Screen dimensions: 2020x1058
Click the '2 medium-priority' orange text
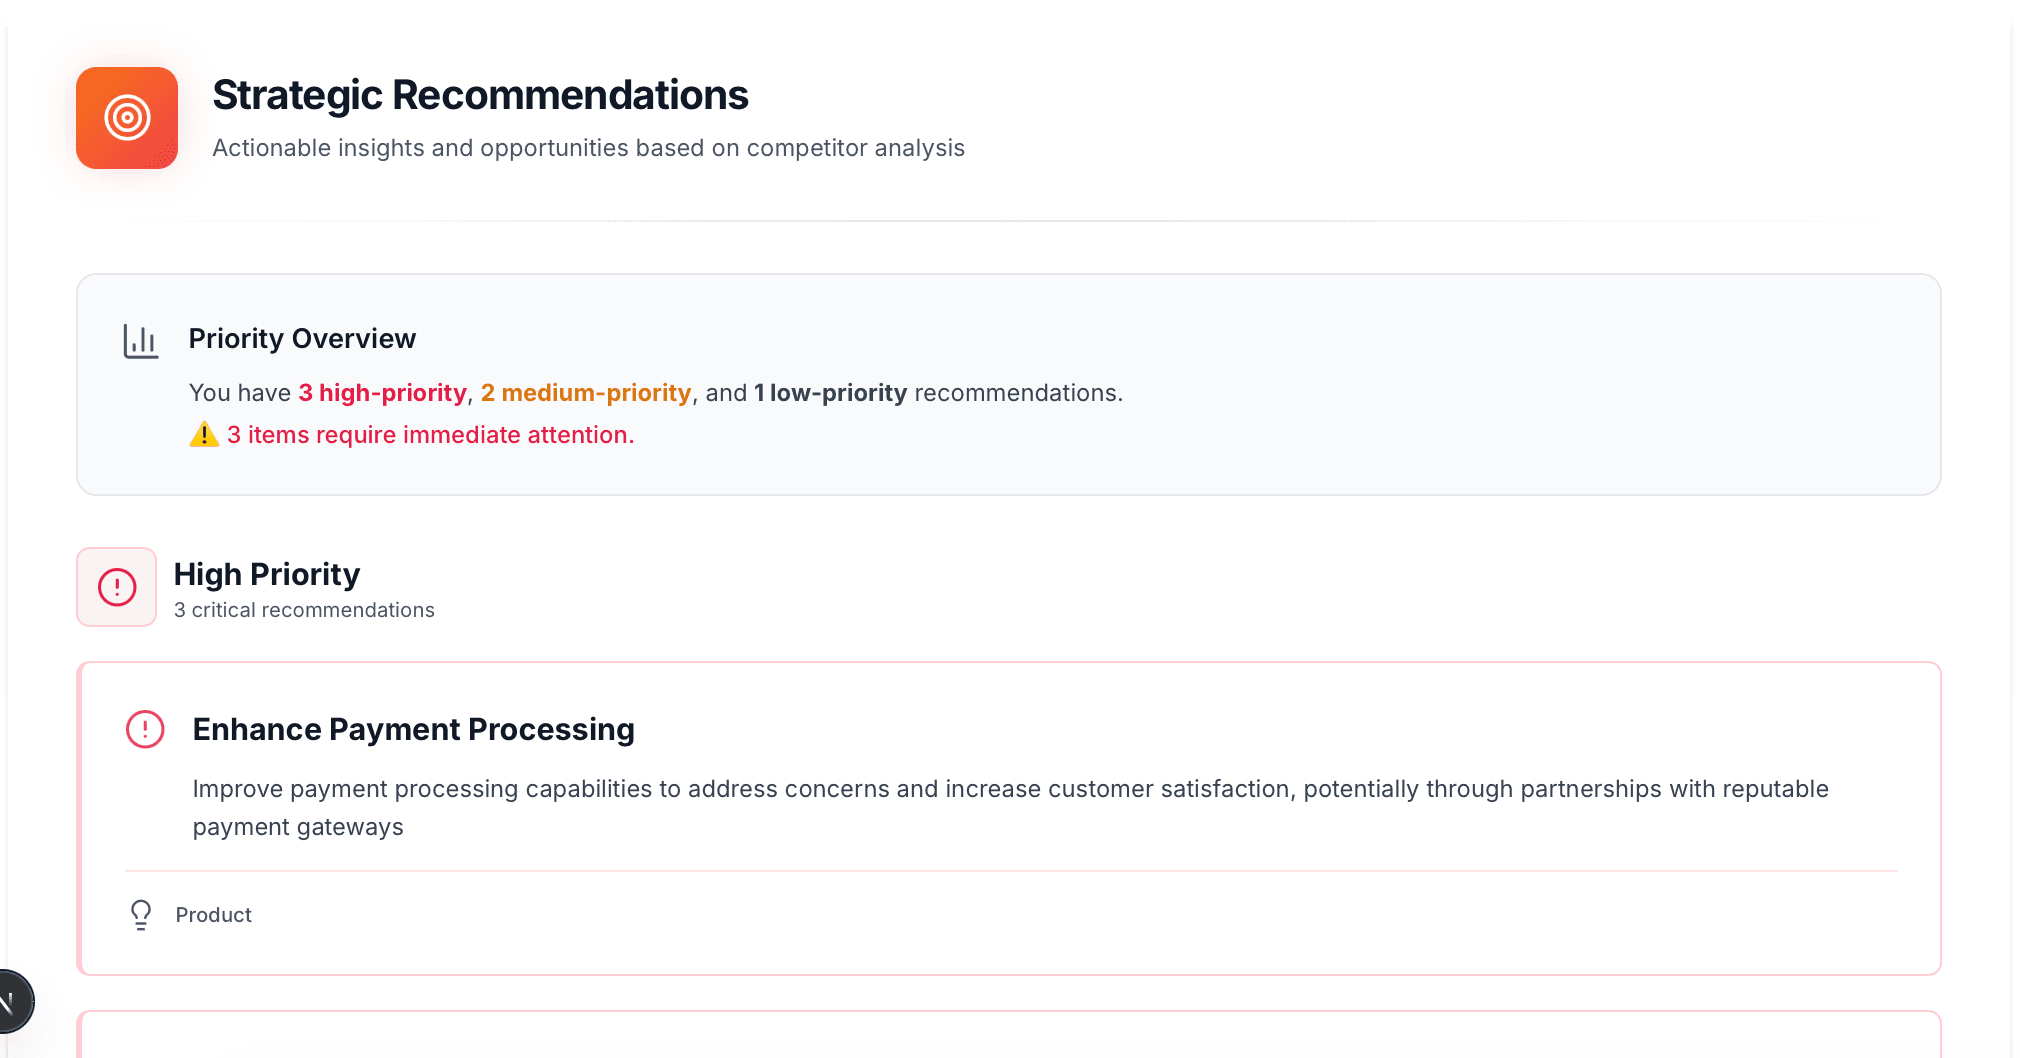586,393
